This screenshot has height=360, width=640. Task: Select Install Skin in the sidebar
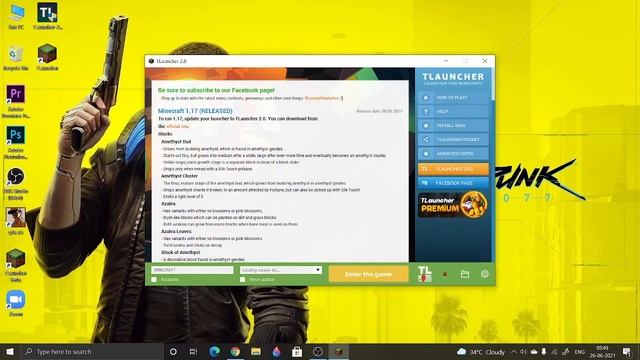coord(453,125)
